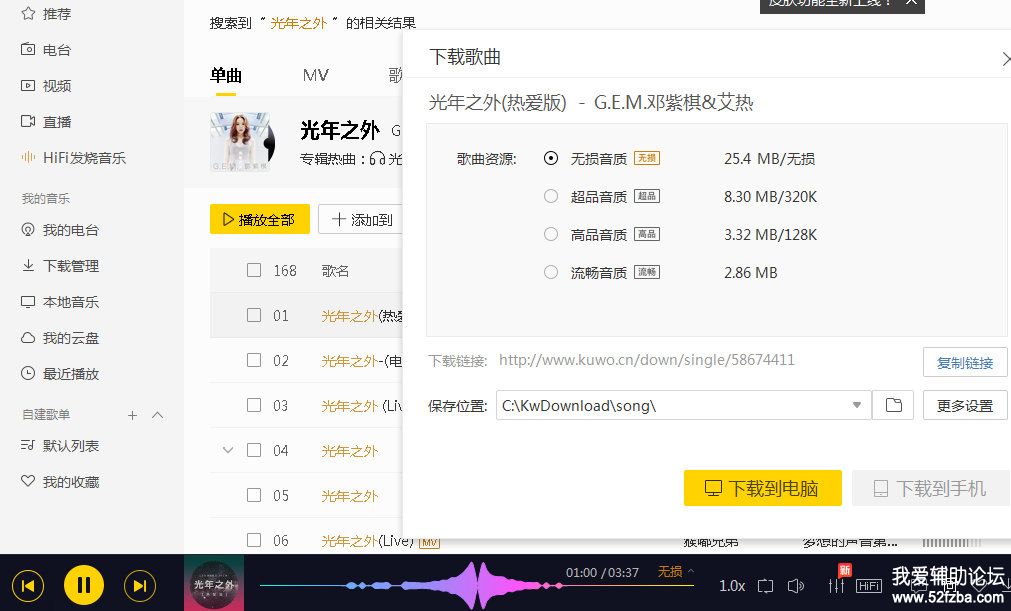Screen dimensions: 1011x611
Task: Click the download link URL text
Action: click(x=647, y=360)
